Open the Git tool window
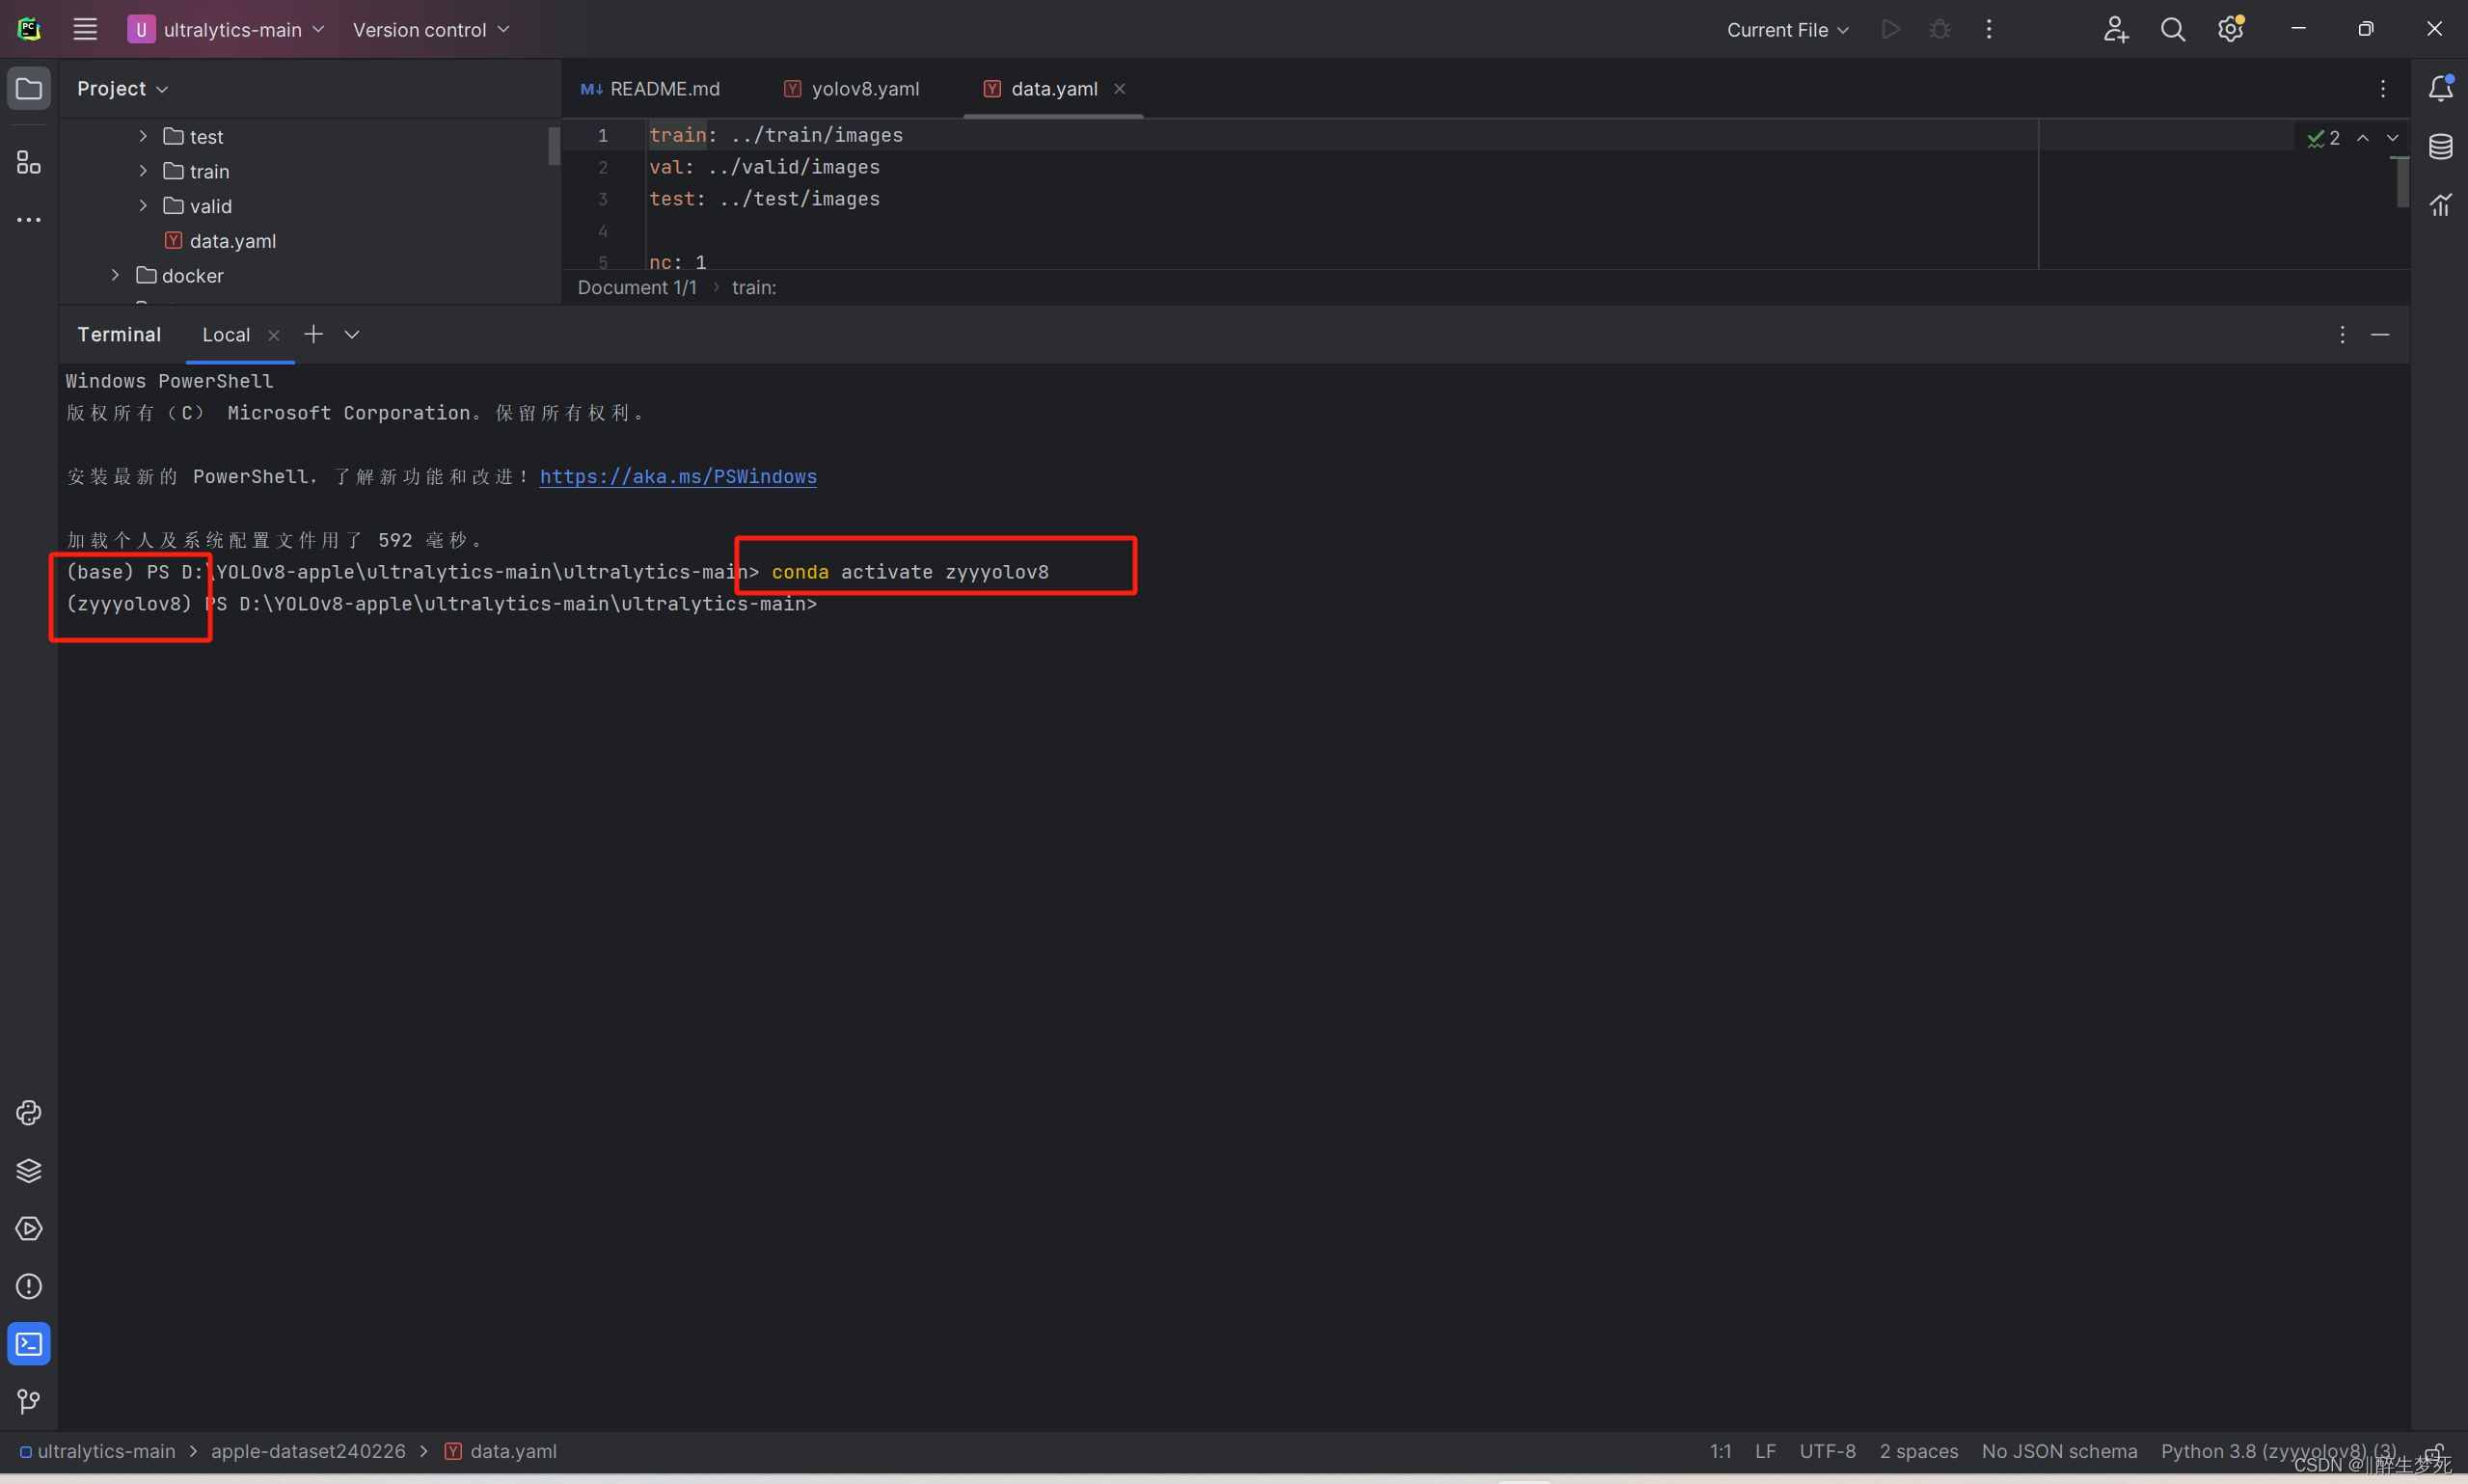Viewport: 2468px width, 1484px height. [28, 1401]
